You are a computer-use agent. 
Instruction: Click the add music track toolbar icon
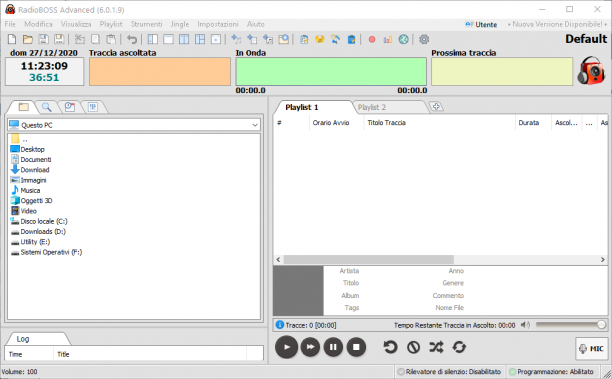(x=236, y=39)
